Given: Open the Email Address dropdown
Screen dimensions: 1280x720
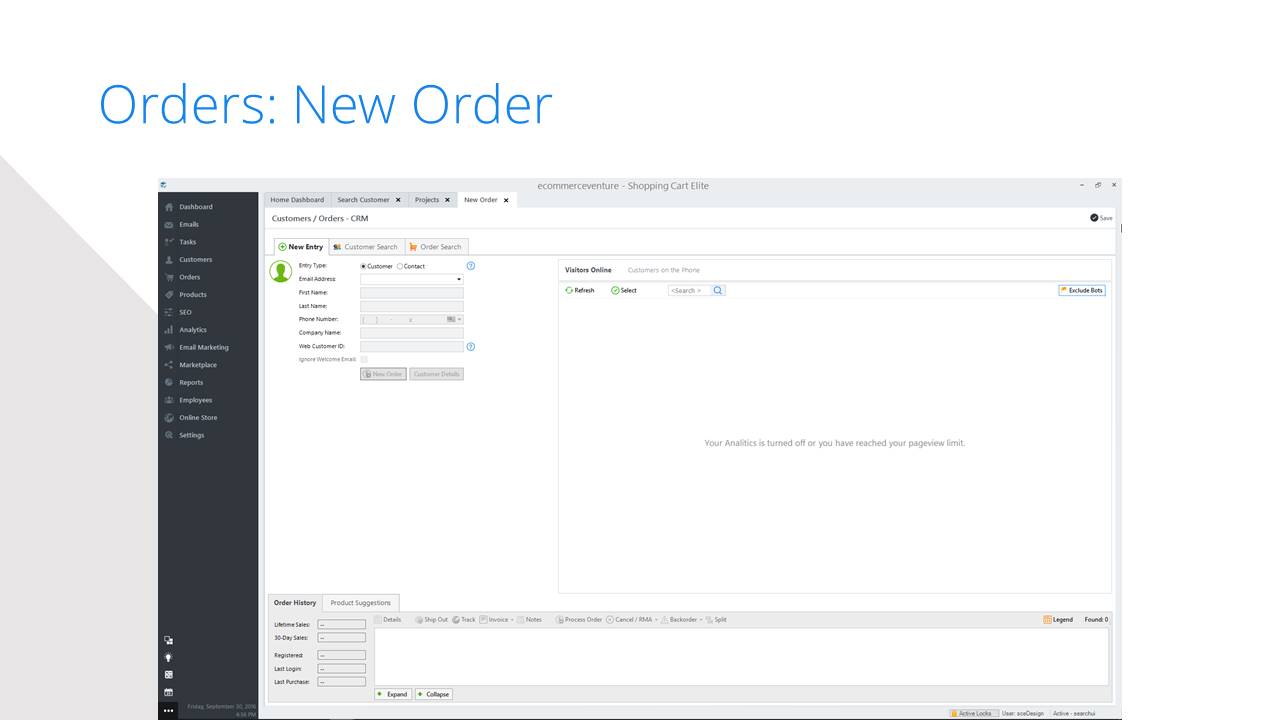Looking at the screenshot, I should (459, 280).
